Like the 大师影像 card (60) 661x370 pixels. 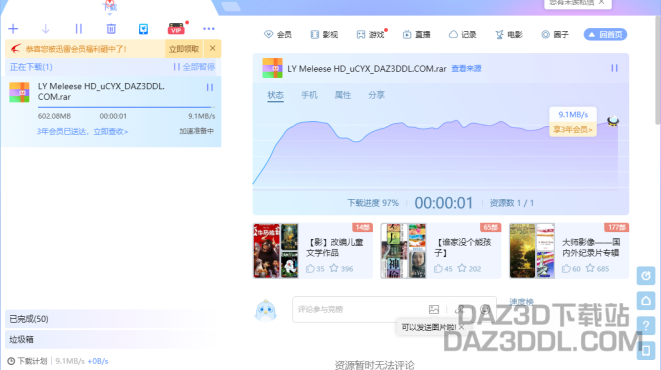[571, 268]
